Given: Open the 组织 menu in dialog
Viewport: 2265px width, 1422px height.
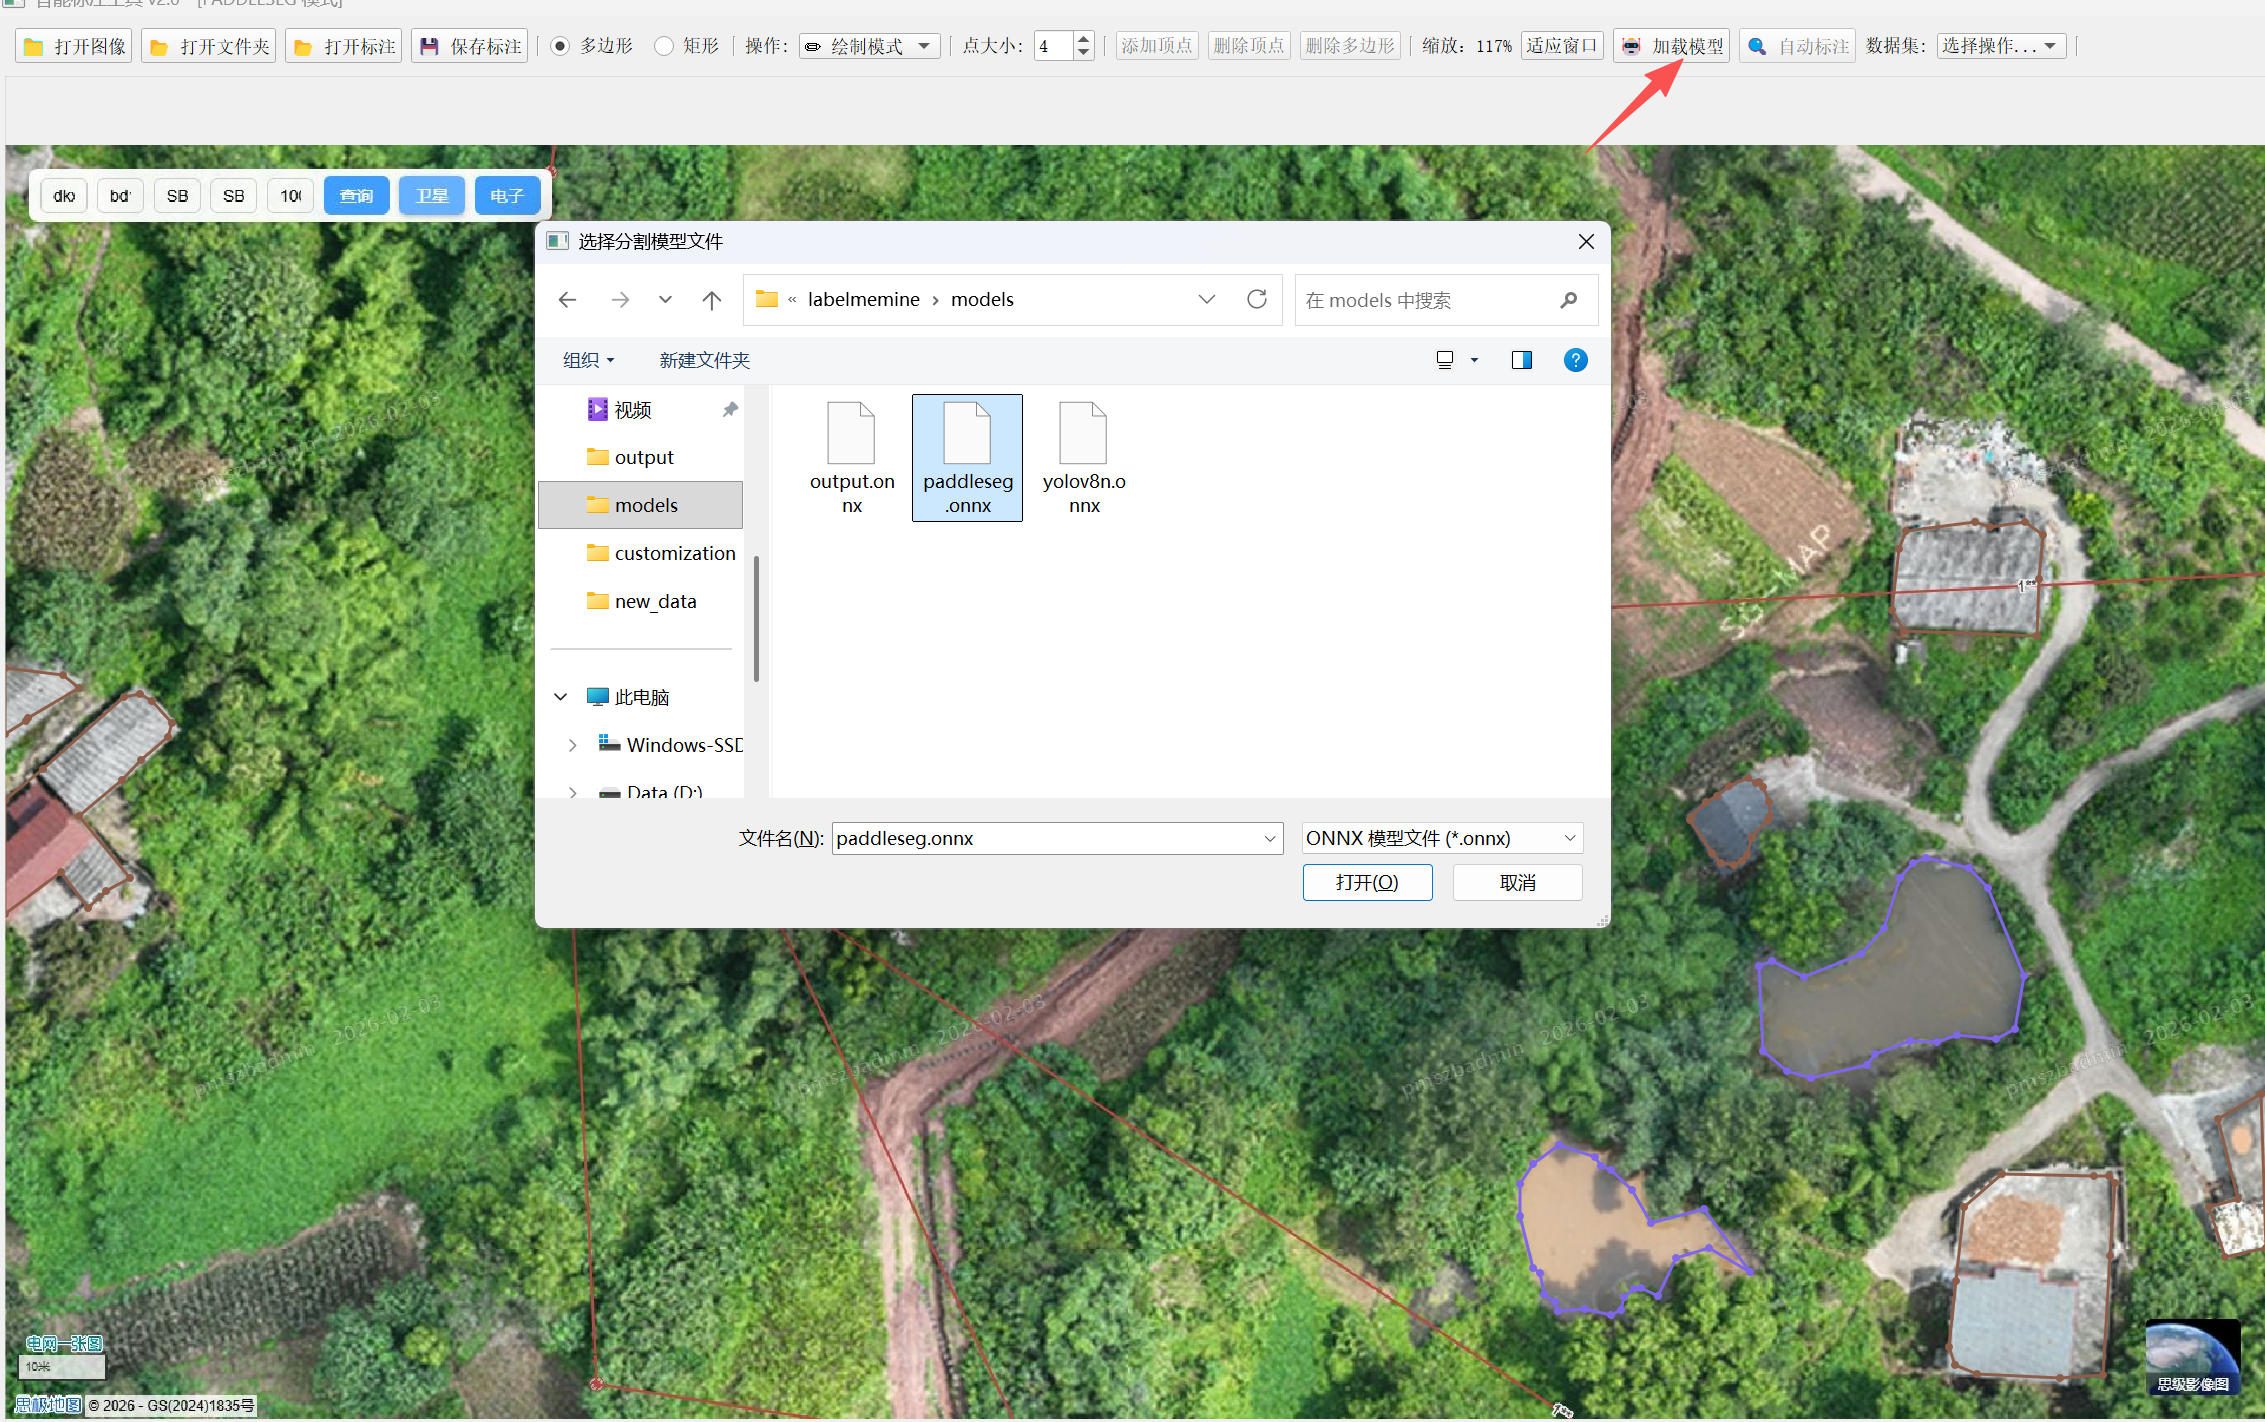Looking at the screenshot, I should [x=588, y=360].
